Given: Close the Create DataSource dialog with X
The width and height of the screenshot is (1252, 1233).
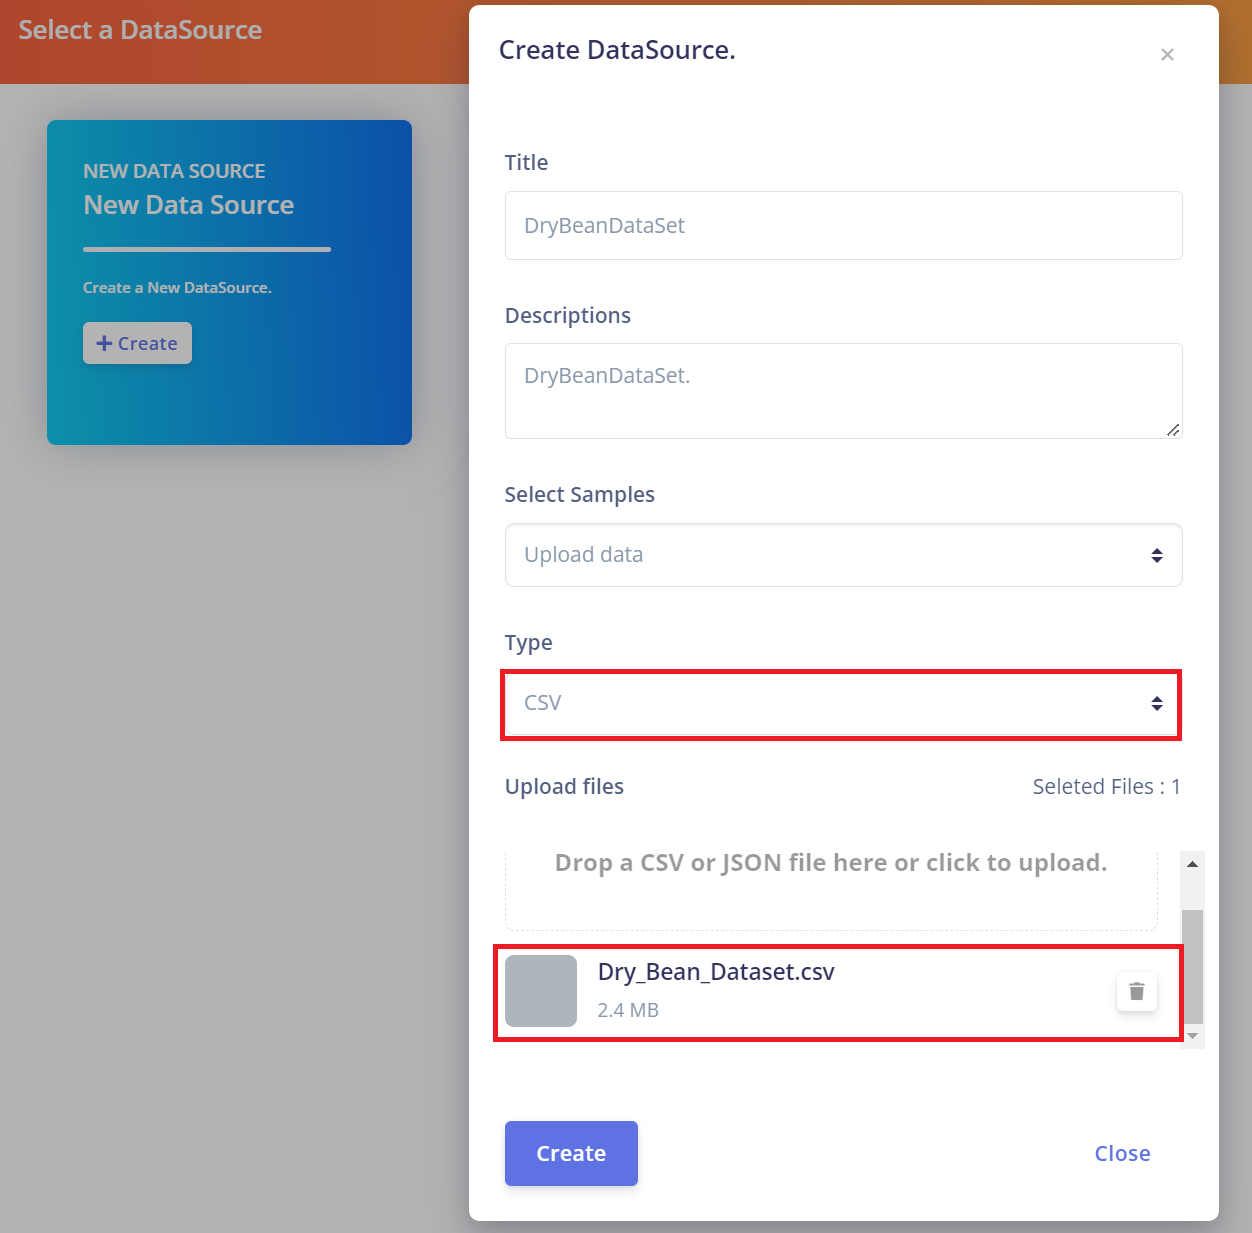Looking at the screenshot, I should (1167, 55).
